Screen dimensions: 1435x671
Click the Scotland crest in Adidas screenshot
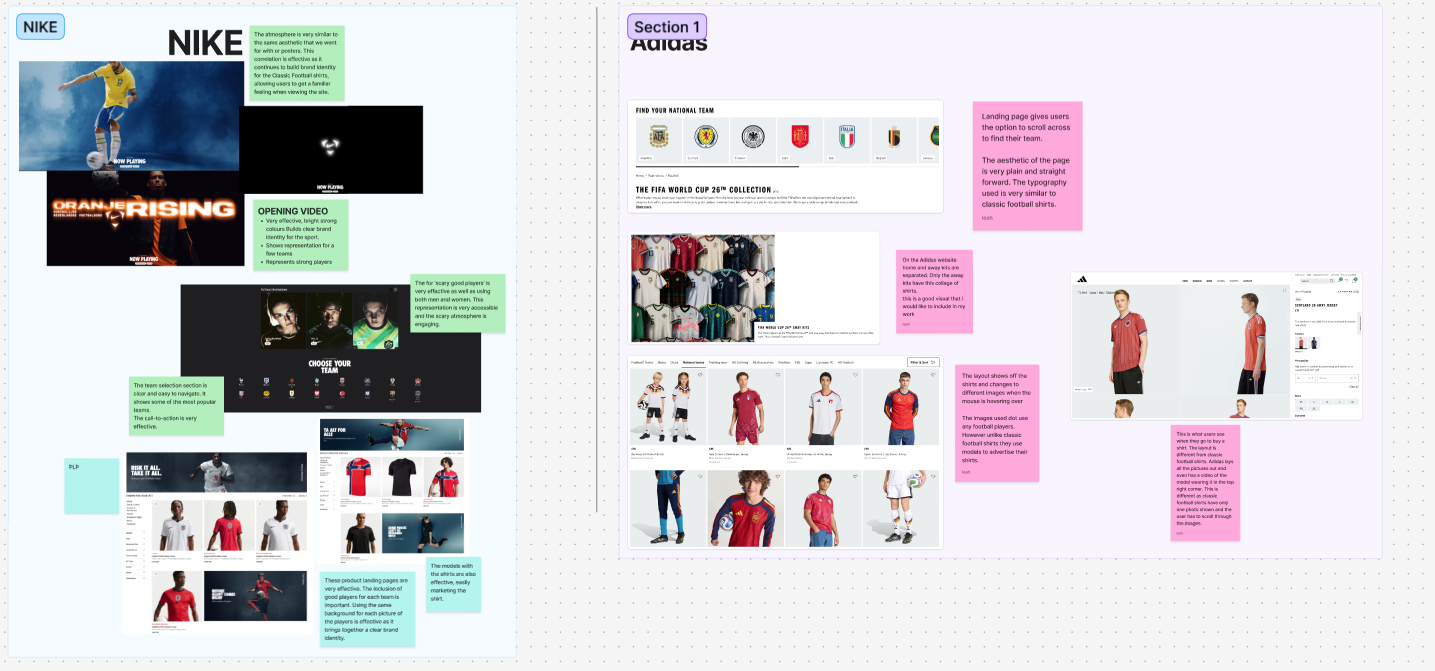point(706,136)
